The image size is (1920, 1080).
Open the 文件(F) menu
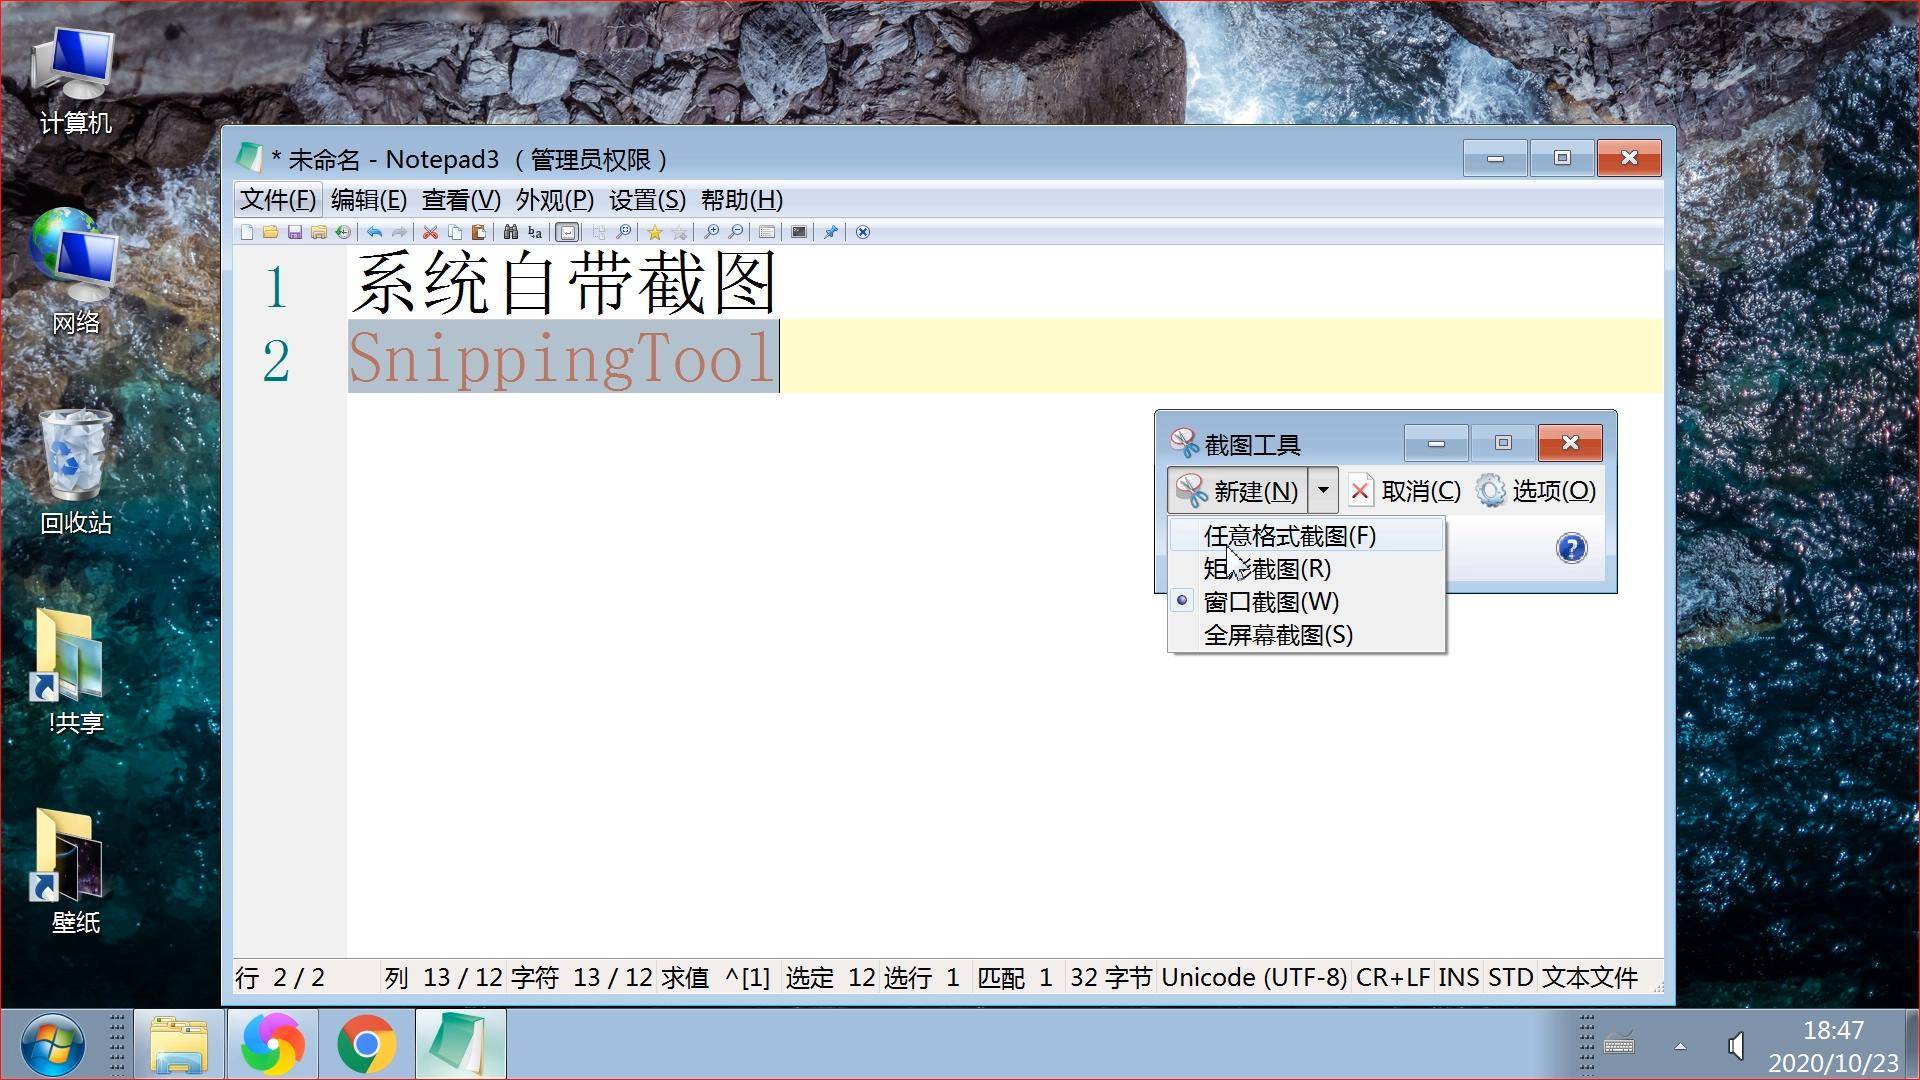(278, 200)
